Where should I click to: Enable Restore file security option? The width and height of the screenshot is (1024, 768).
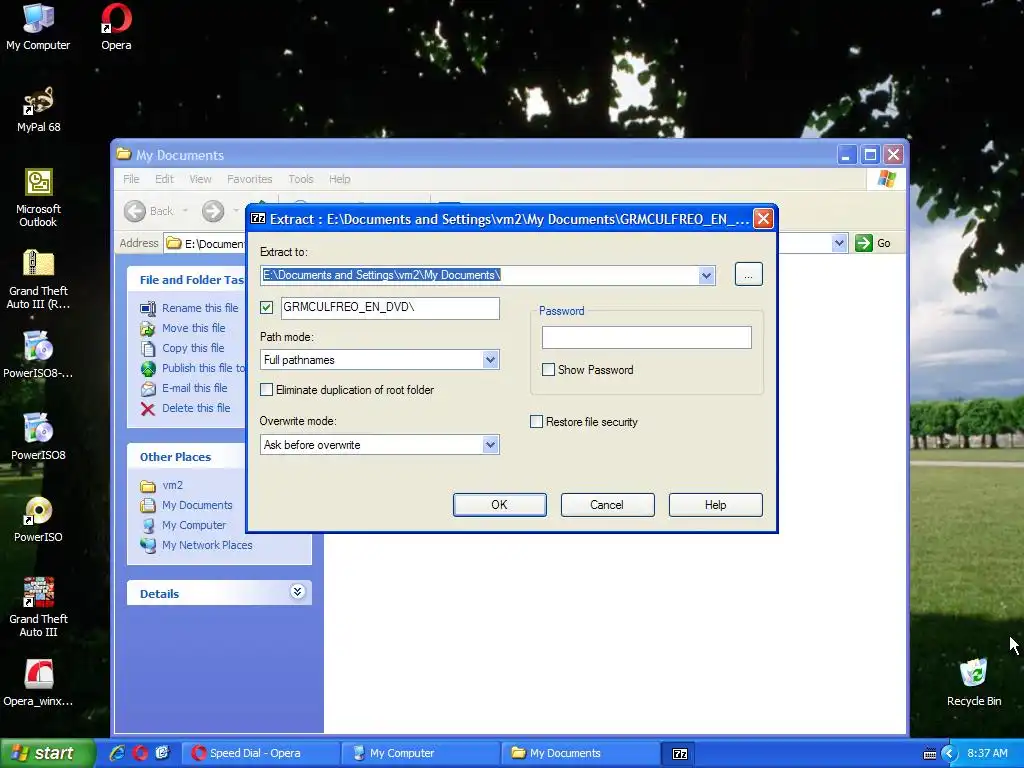[536, 422]
